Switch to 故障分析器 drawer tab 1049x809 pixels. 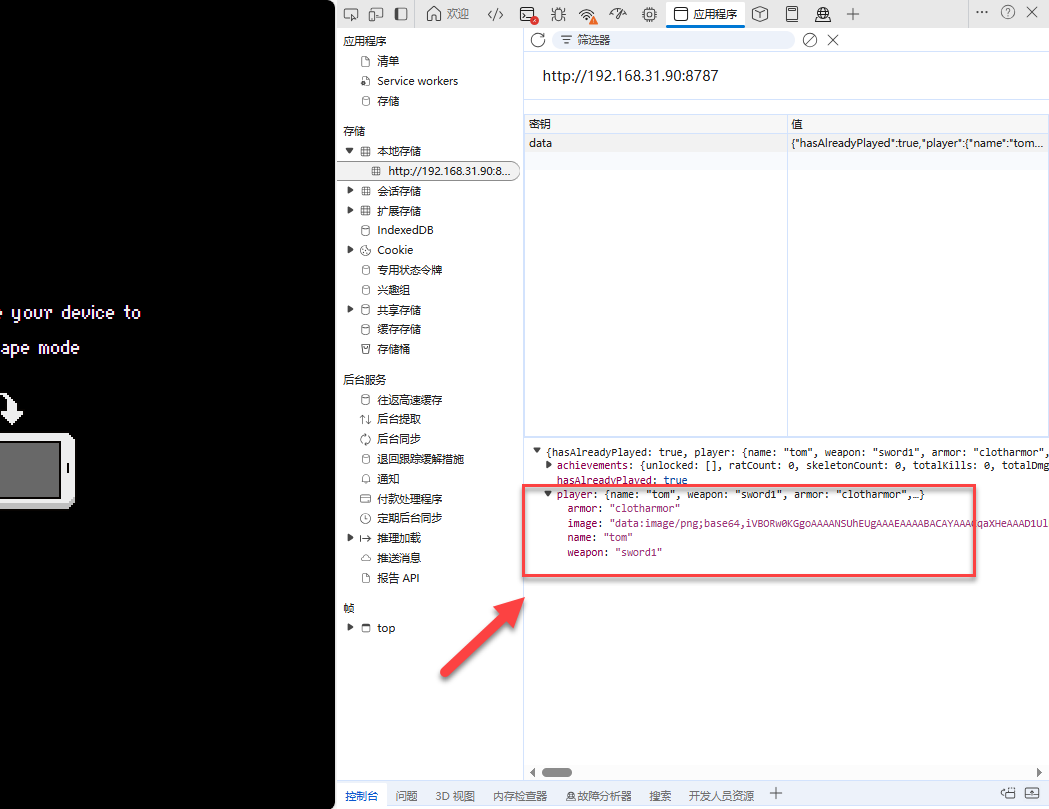click(598, 796)
